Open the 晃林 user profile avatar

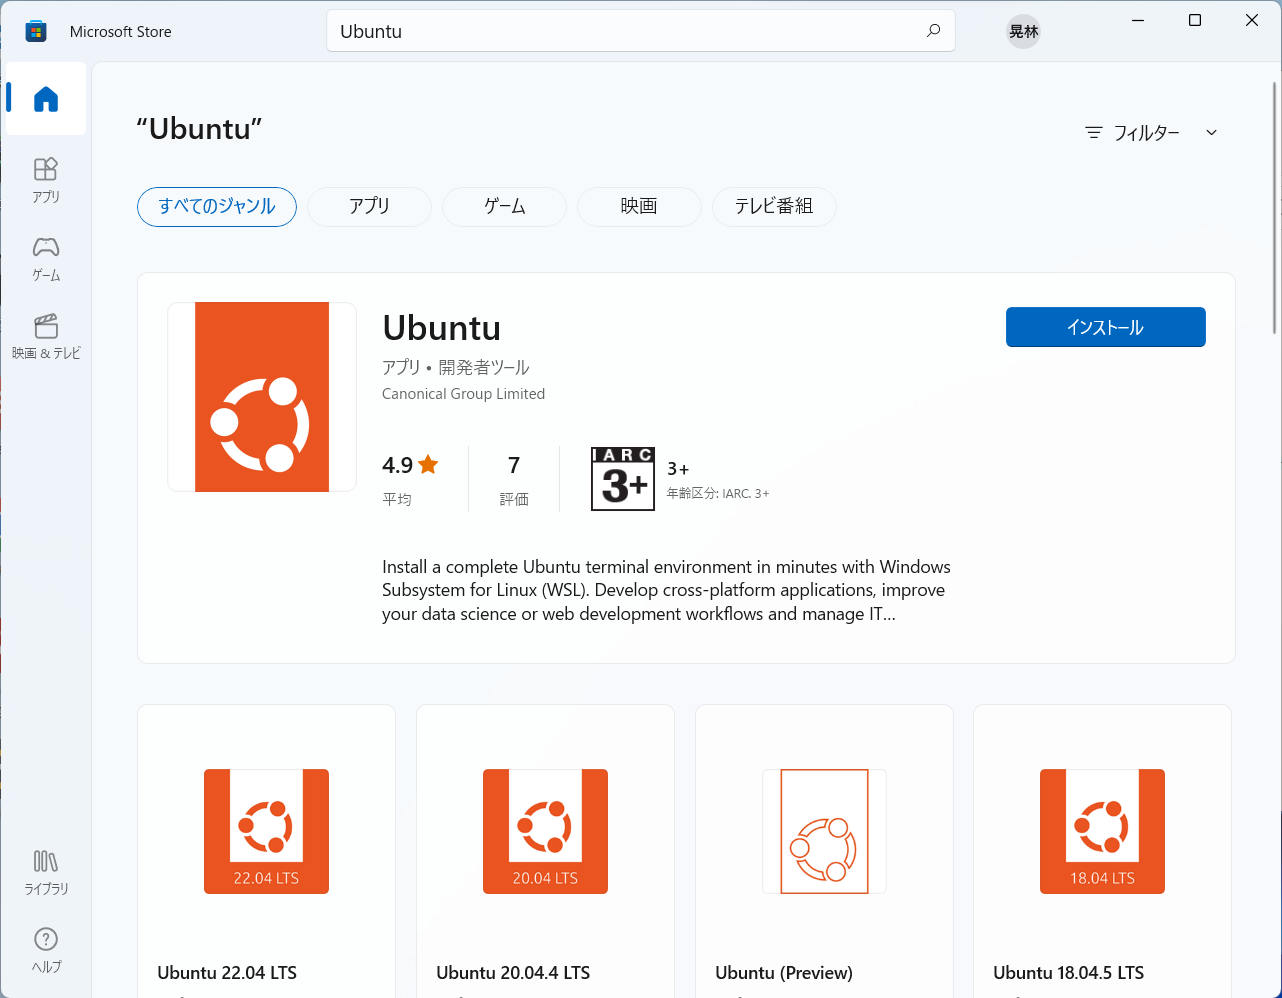1023,31
